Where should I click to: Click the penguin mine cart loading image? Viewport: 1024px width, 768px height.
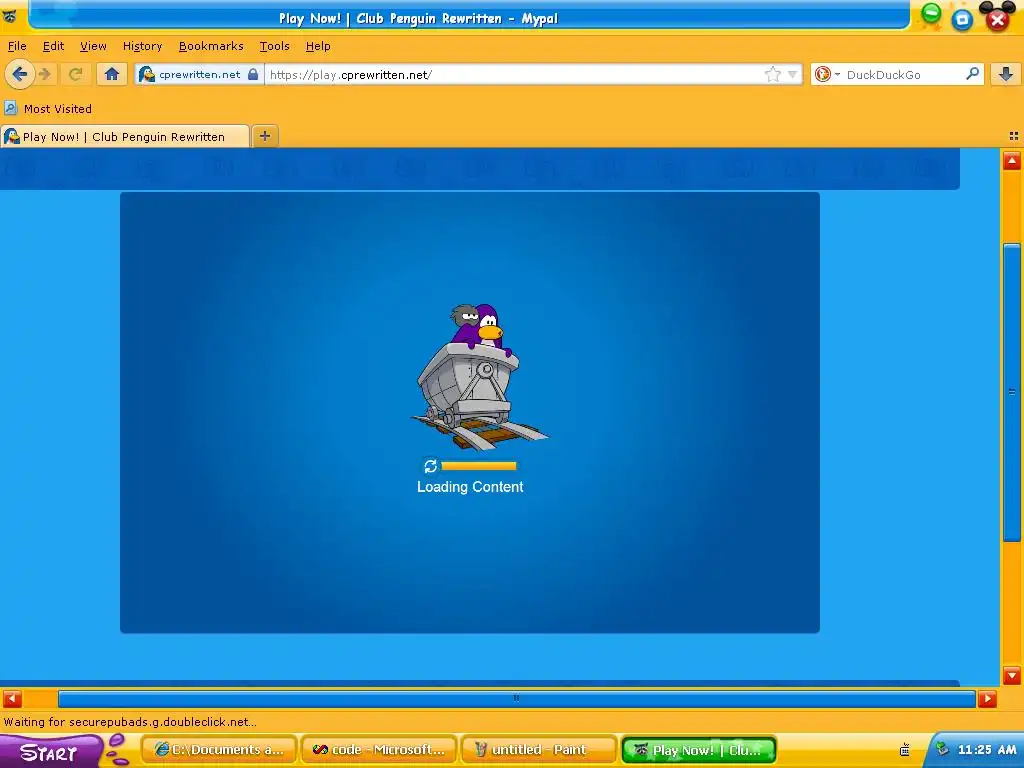click(x=479, y=377)
